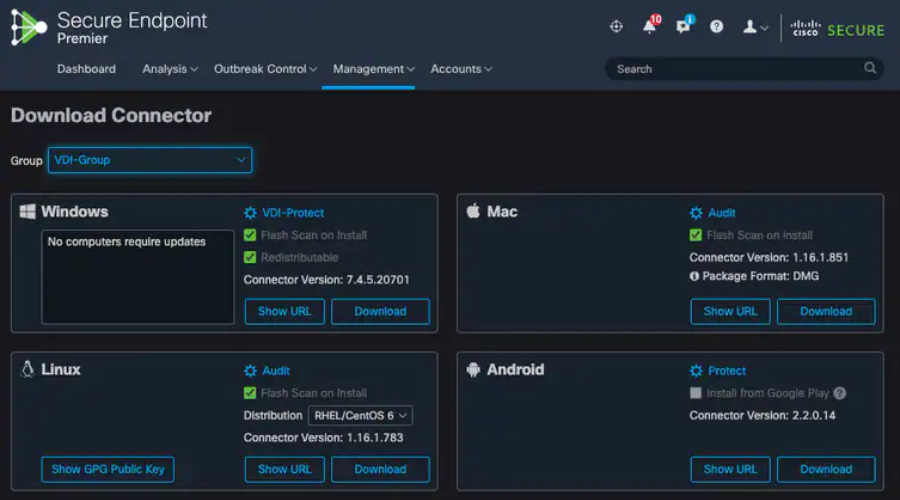Image resolution: width=900 pixels, height=500 pixels.
Task: Toggle Windows Flash Scan on Install checkbox
Action: point(250,235)
